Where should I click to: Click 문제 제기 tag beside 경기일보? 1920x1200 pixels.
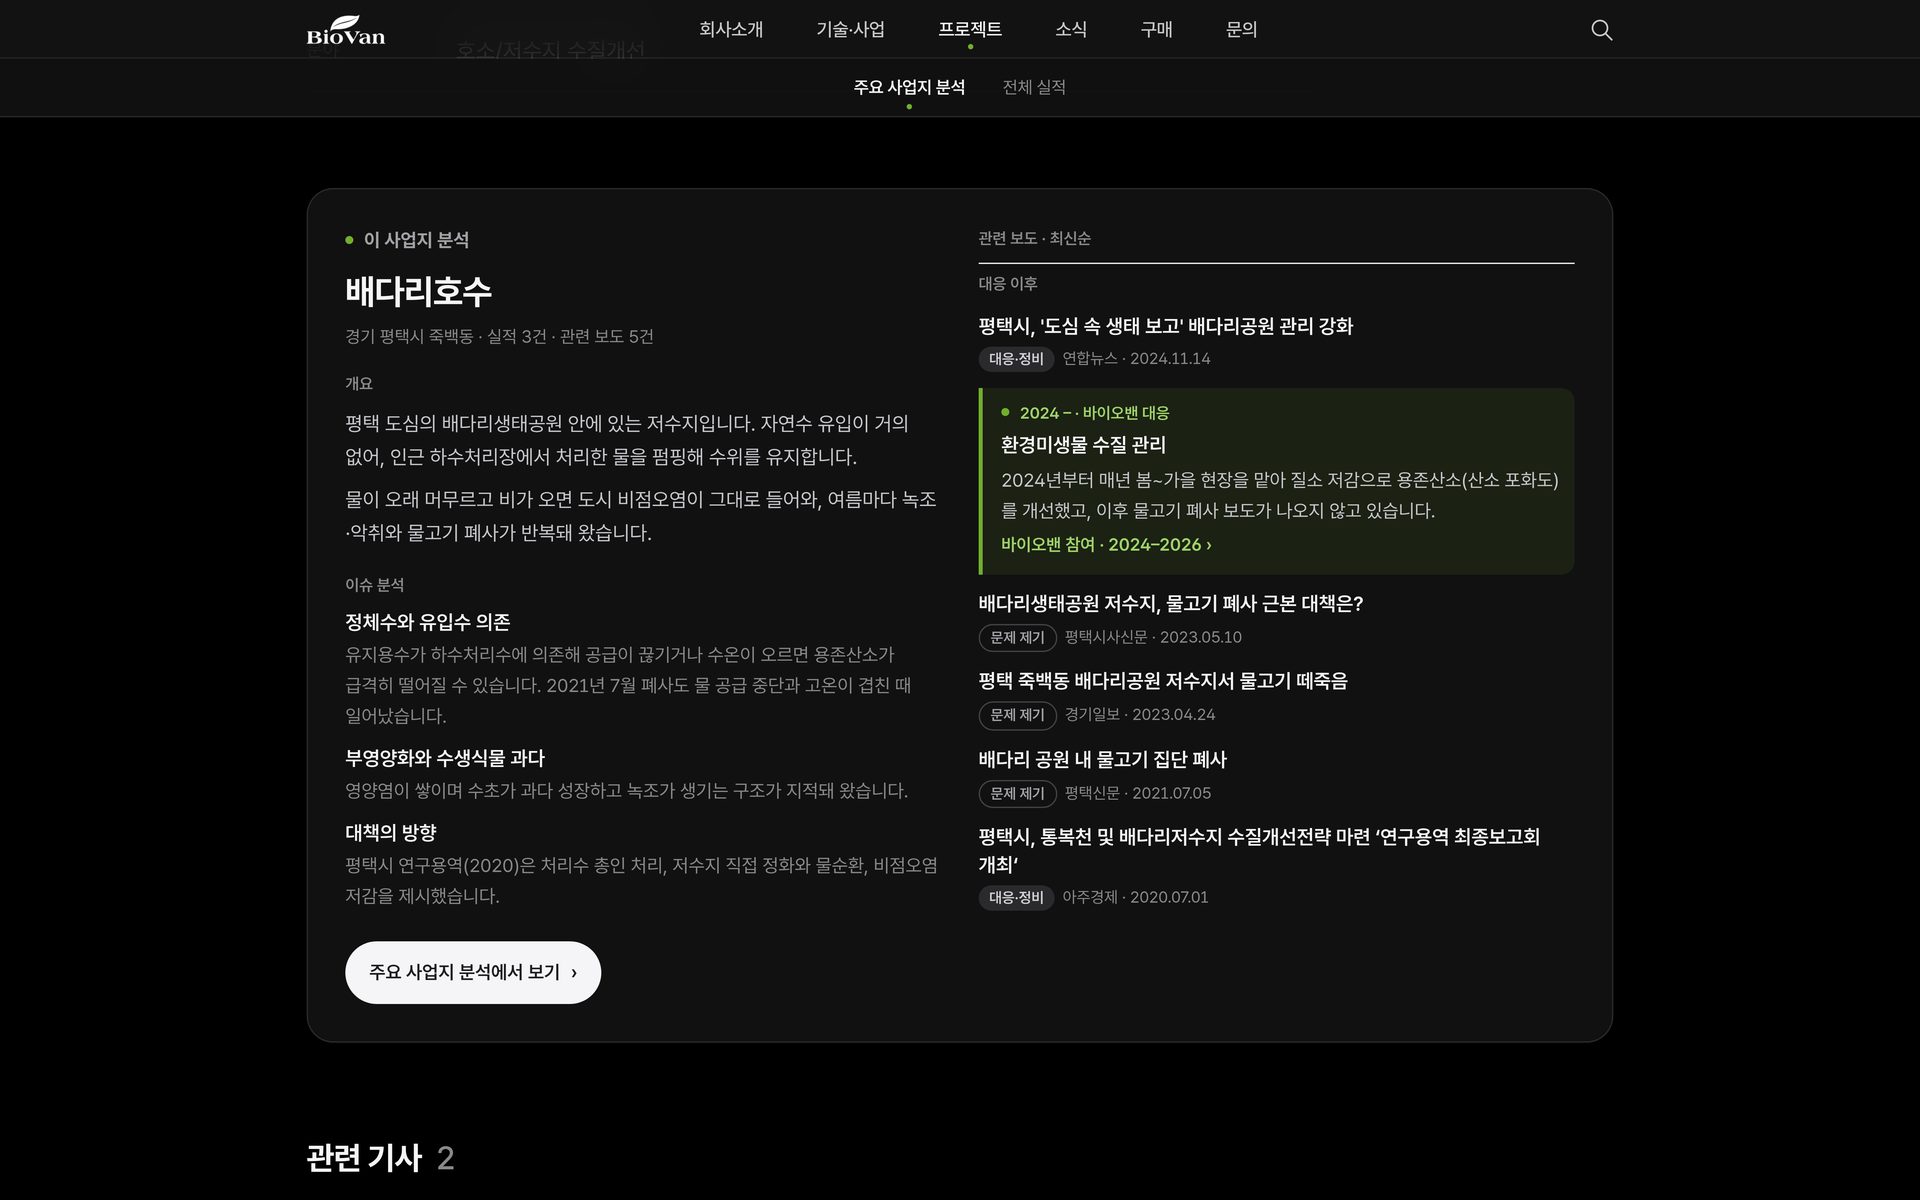[1017, 715]
